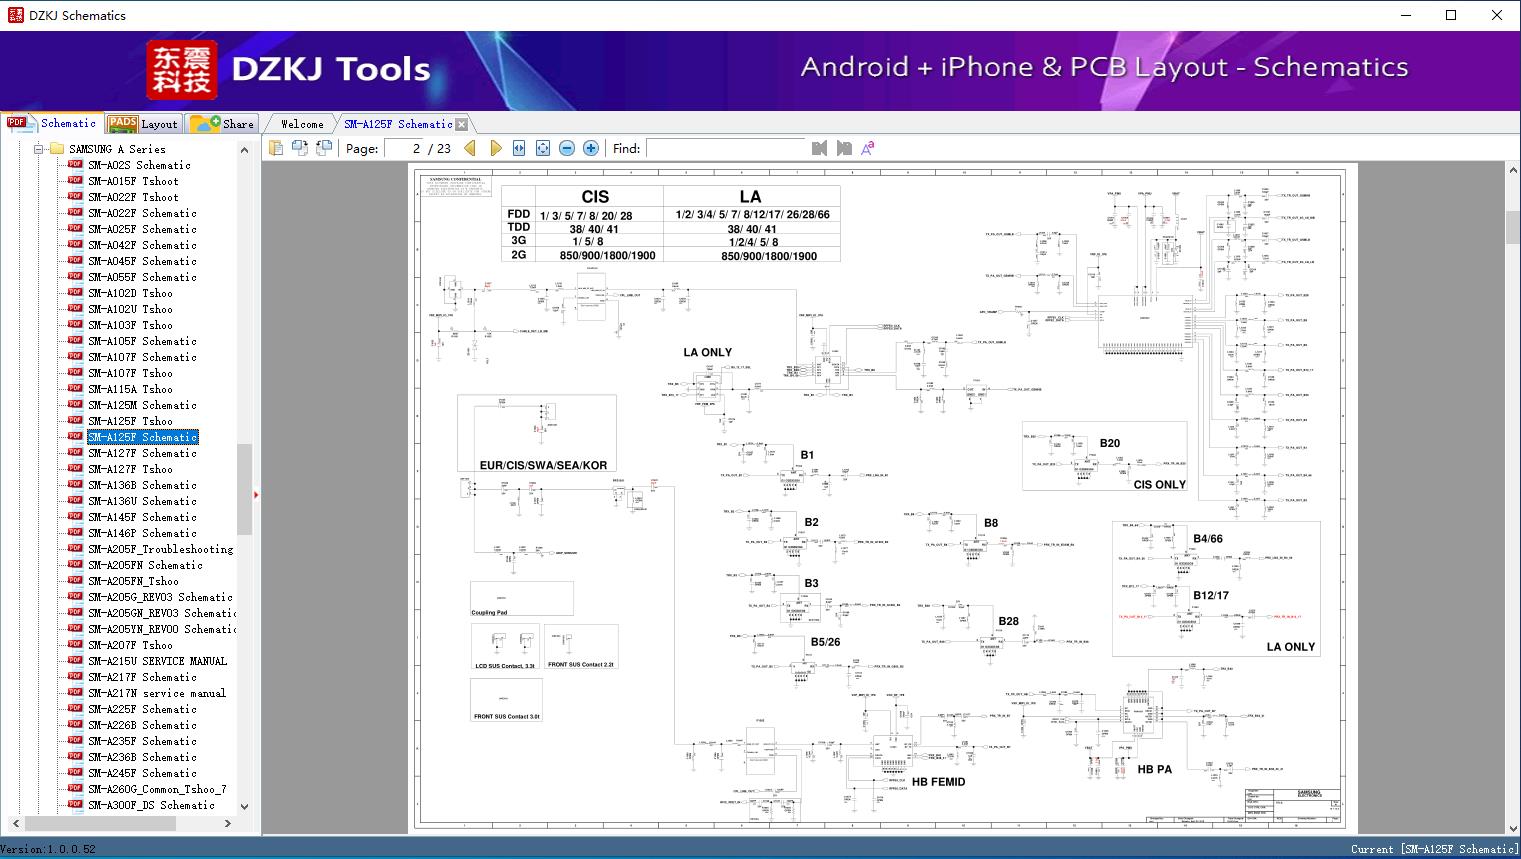This screenshot has height=859, width=1521.
Task: Click the copy document icon in toolbar
Action: pos(276,148)
